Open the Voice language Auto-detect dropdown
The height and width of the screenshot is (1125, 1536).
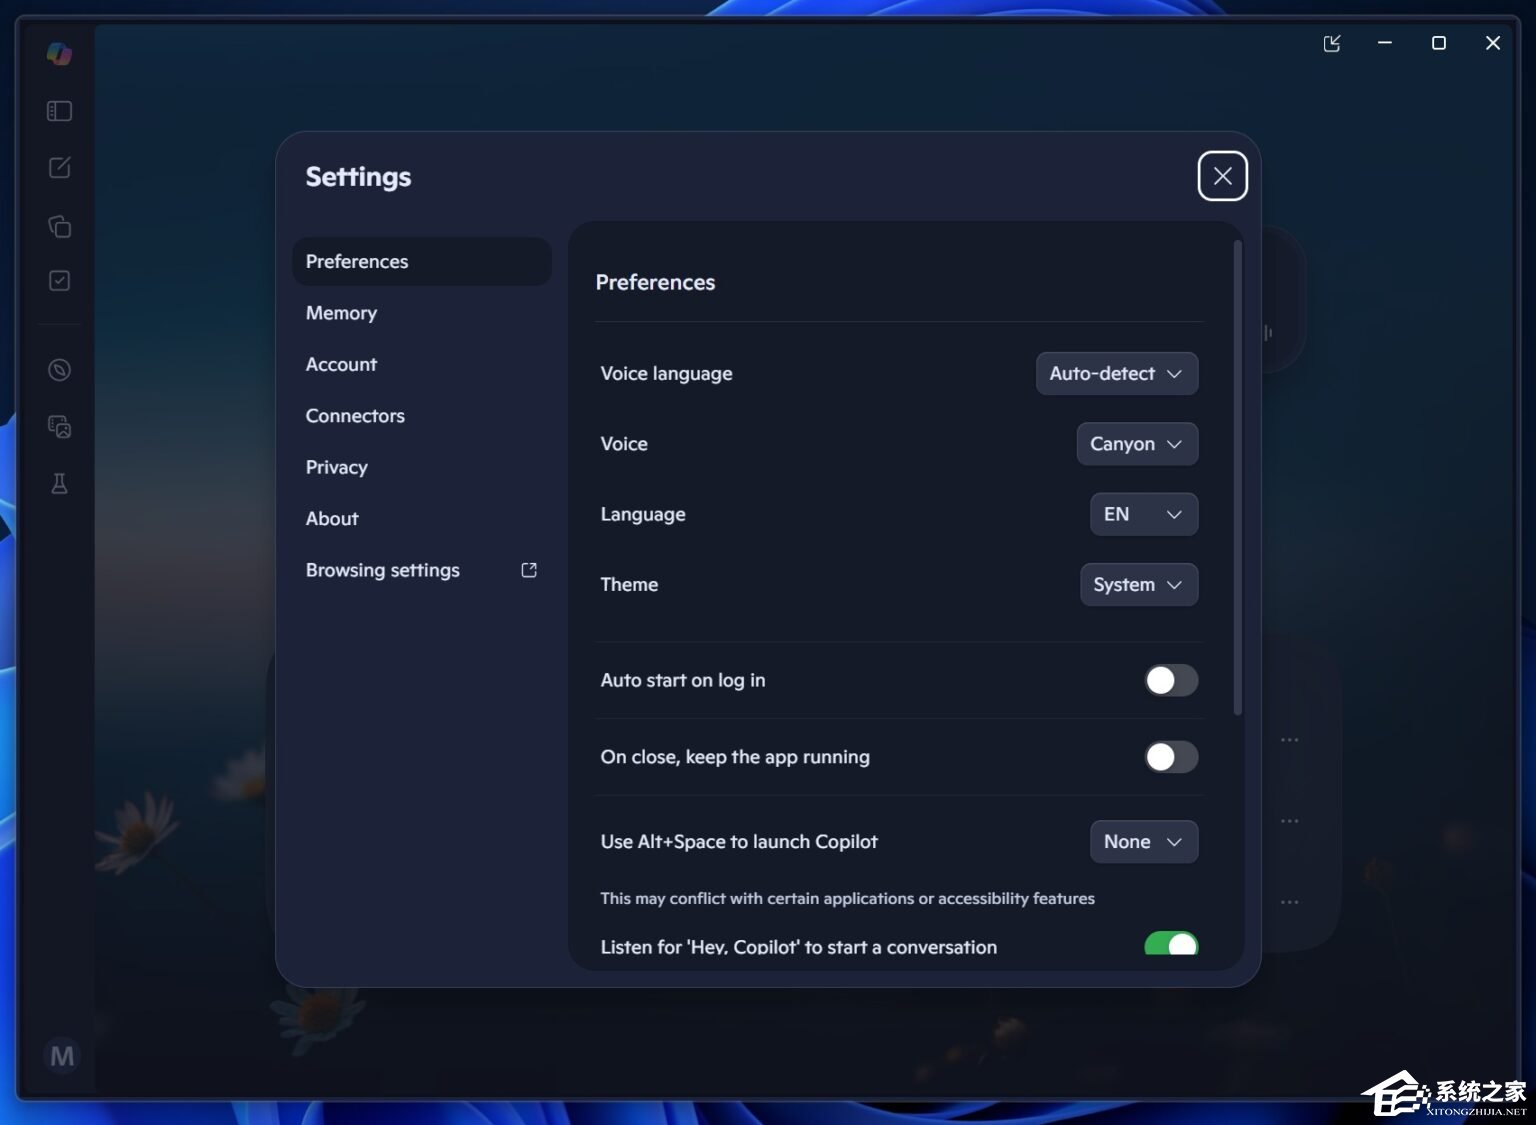[x=1117, y=373]
